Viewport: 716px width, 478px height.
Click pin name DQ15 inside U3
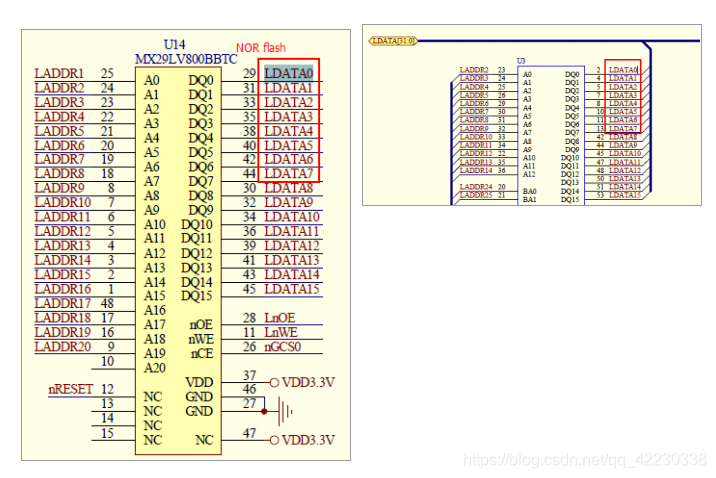coord(570,200)
